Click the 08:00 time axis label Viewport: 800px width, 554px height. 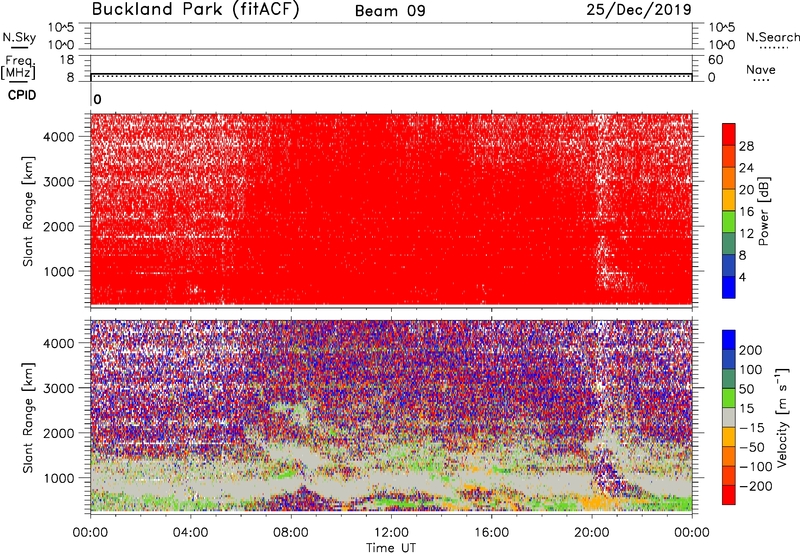pos(291,533)
